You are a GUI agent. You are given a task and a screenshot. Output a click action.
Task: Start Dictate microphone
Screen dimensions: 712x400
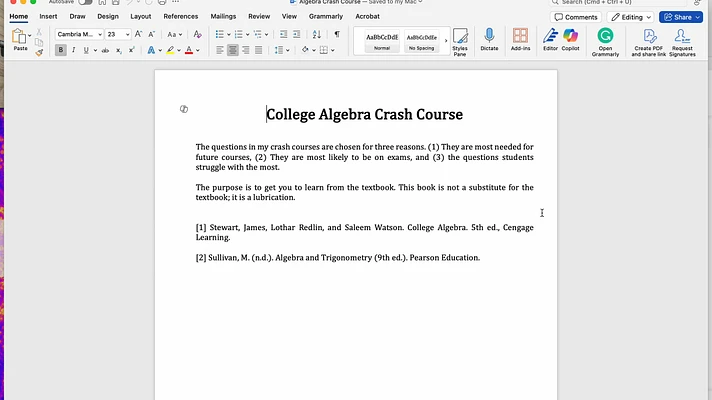click(x=489, y=39)
